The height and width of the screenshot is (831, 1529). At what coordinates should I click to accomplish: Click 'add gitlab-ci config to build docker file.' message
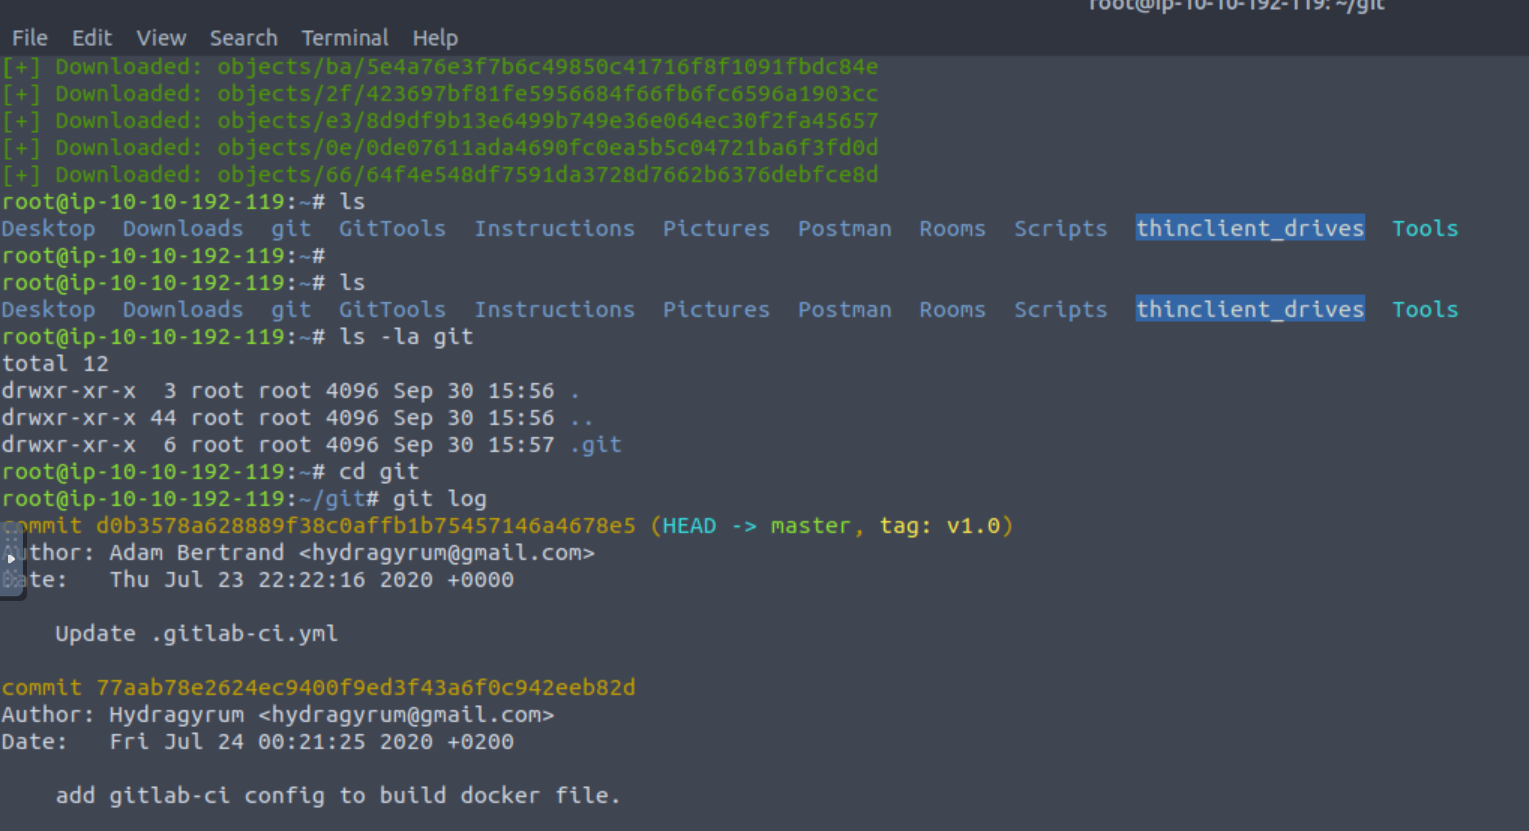(338, 796)
